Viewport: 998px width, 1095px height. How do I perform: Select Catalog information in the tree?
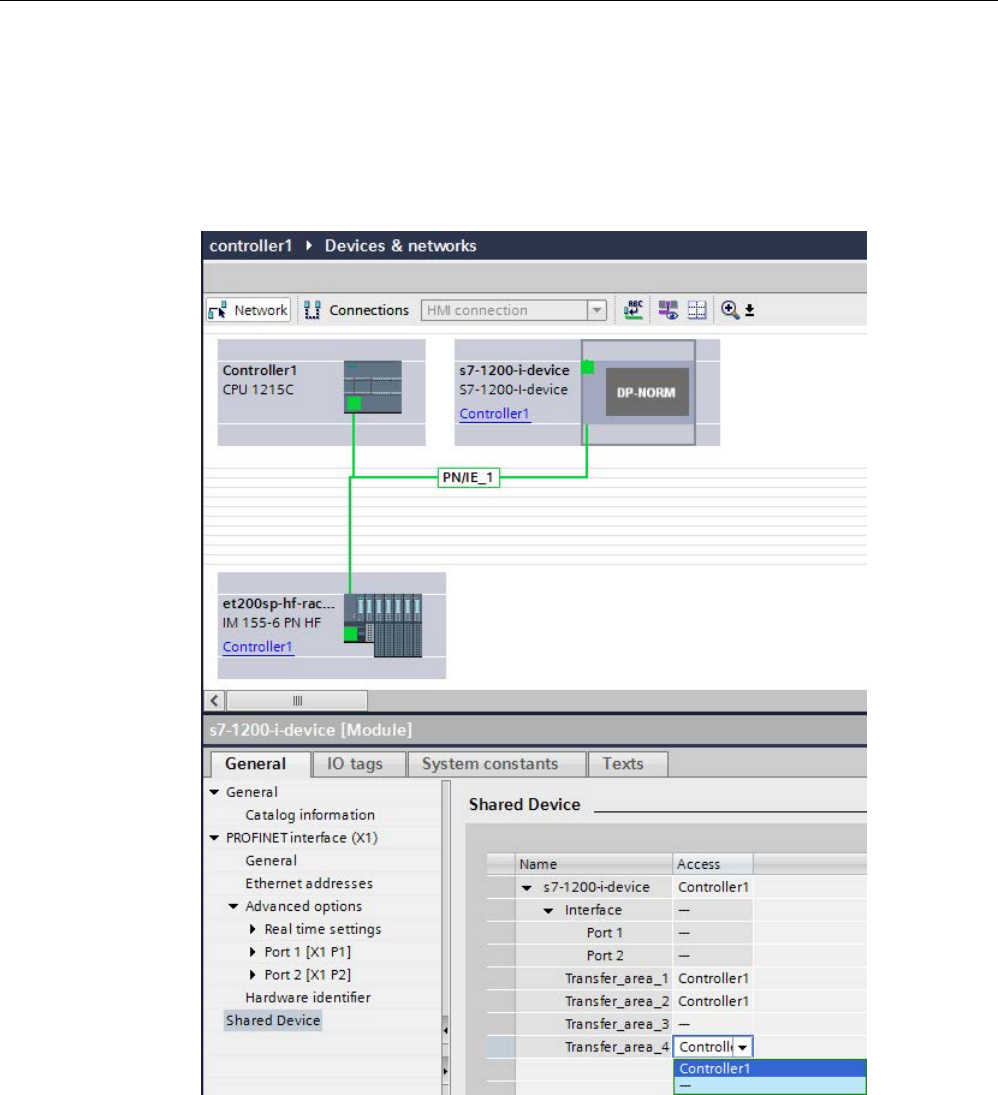310,815
